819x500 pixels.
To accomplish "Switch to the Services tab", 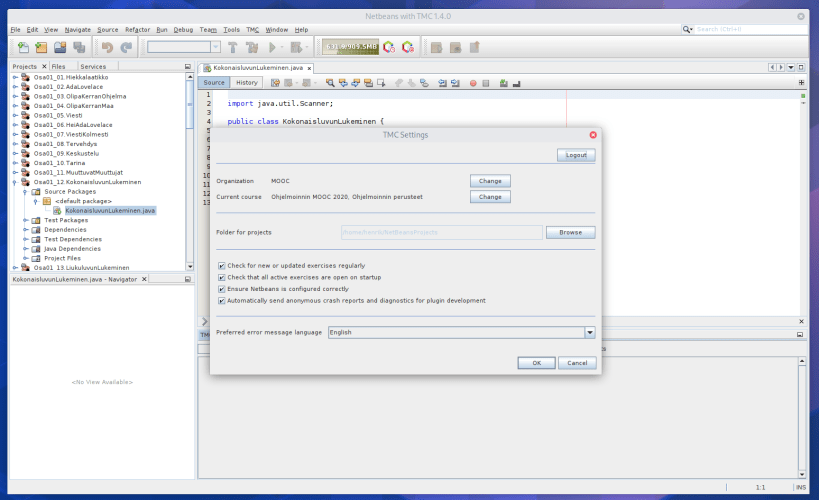I will pyautogui.click(x=93, y=66).
